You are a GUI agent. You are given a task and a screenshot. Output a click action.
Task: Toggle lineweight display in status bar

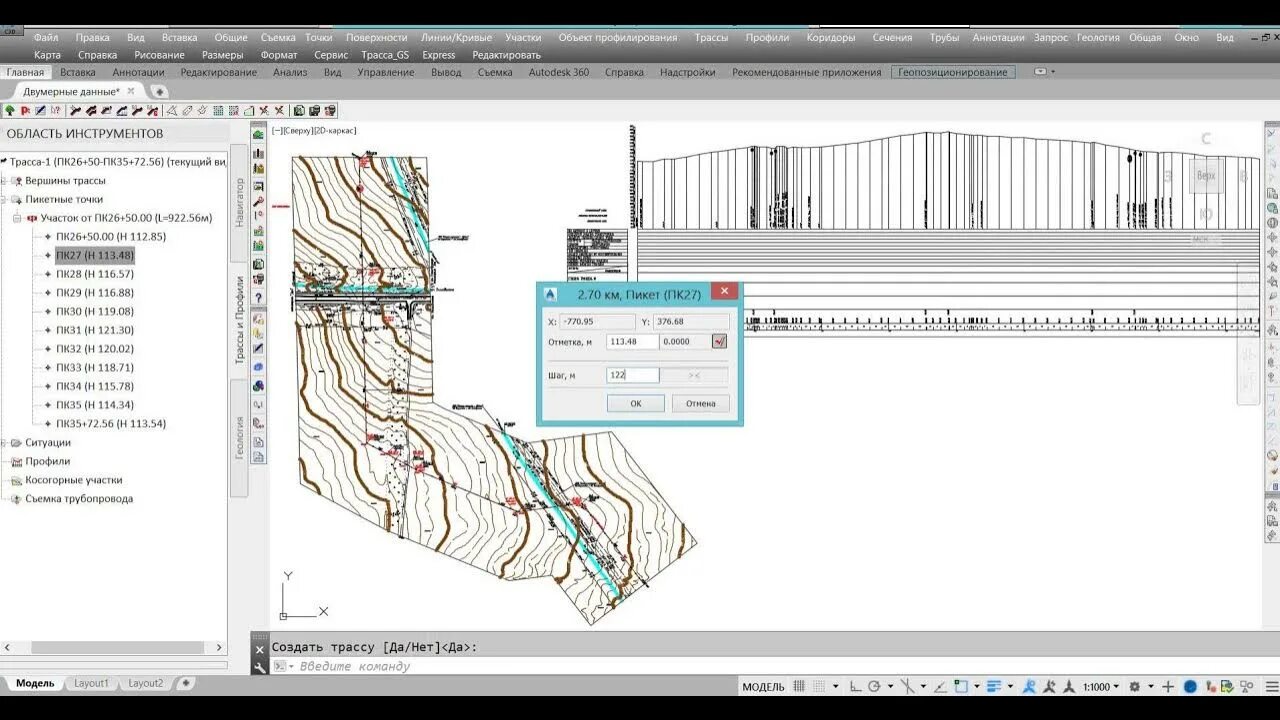[x=994, y=687]
